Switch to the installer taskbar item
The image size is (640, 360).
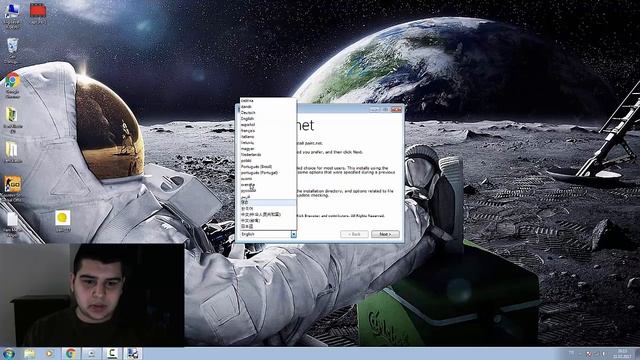(133, 353)
